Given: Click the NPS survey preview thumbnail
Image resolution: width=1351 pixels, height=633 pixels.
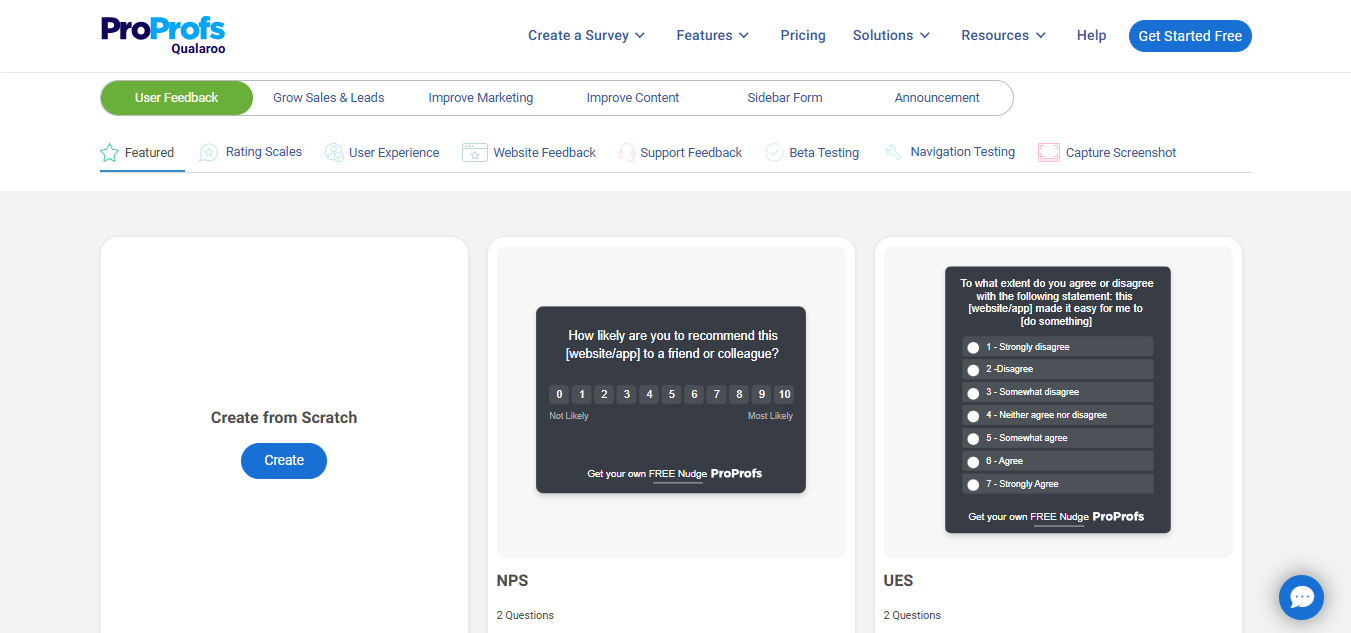Looking at the screenshot, I should coord(671,400).
